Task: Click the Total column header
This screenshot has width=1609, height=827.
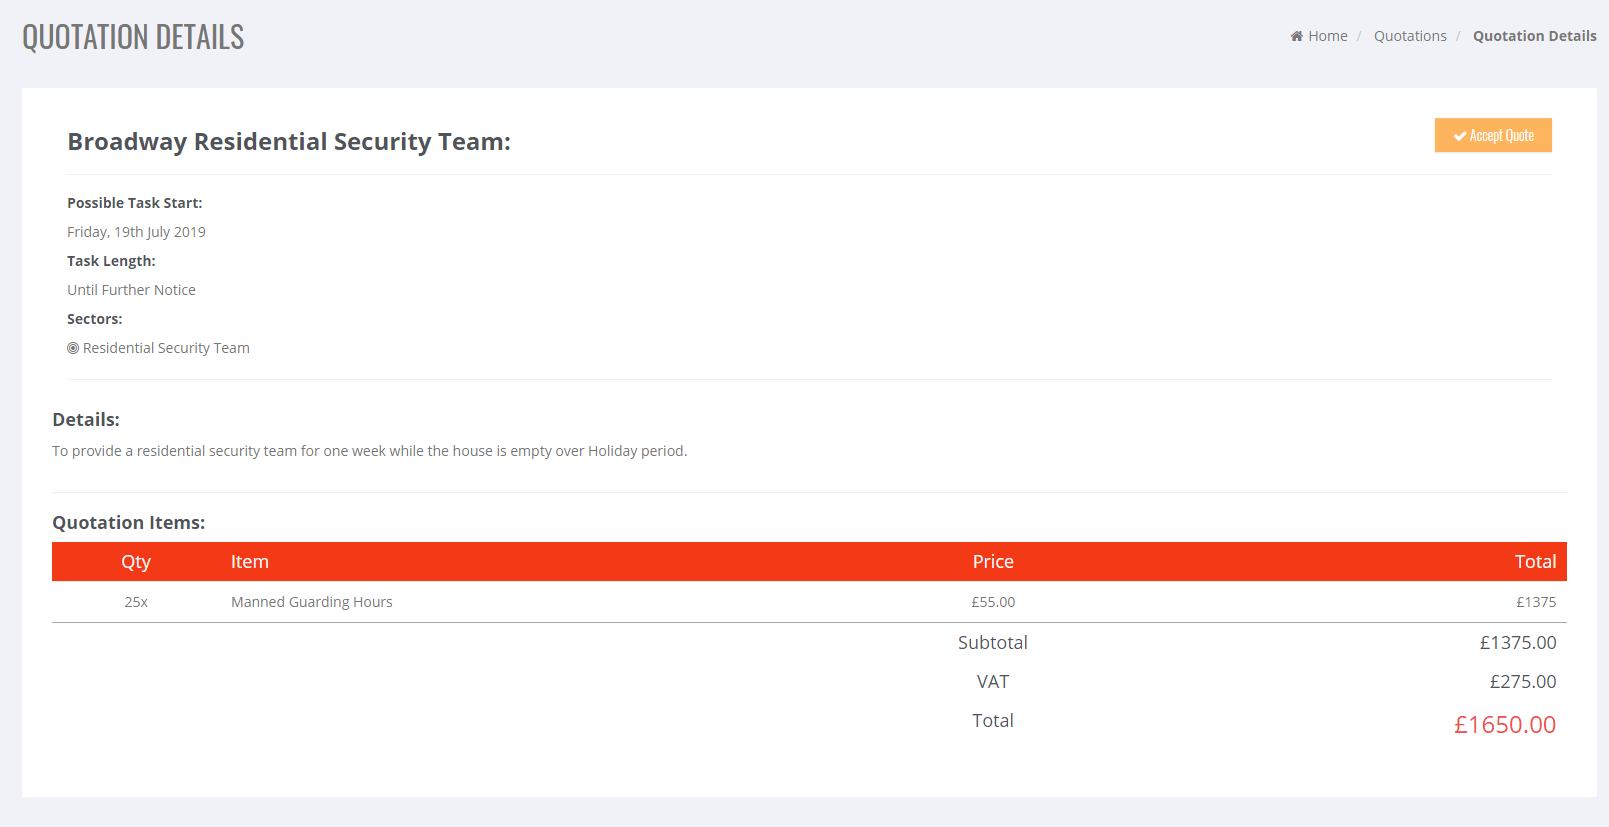Action: click(1535, 562)
